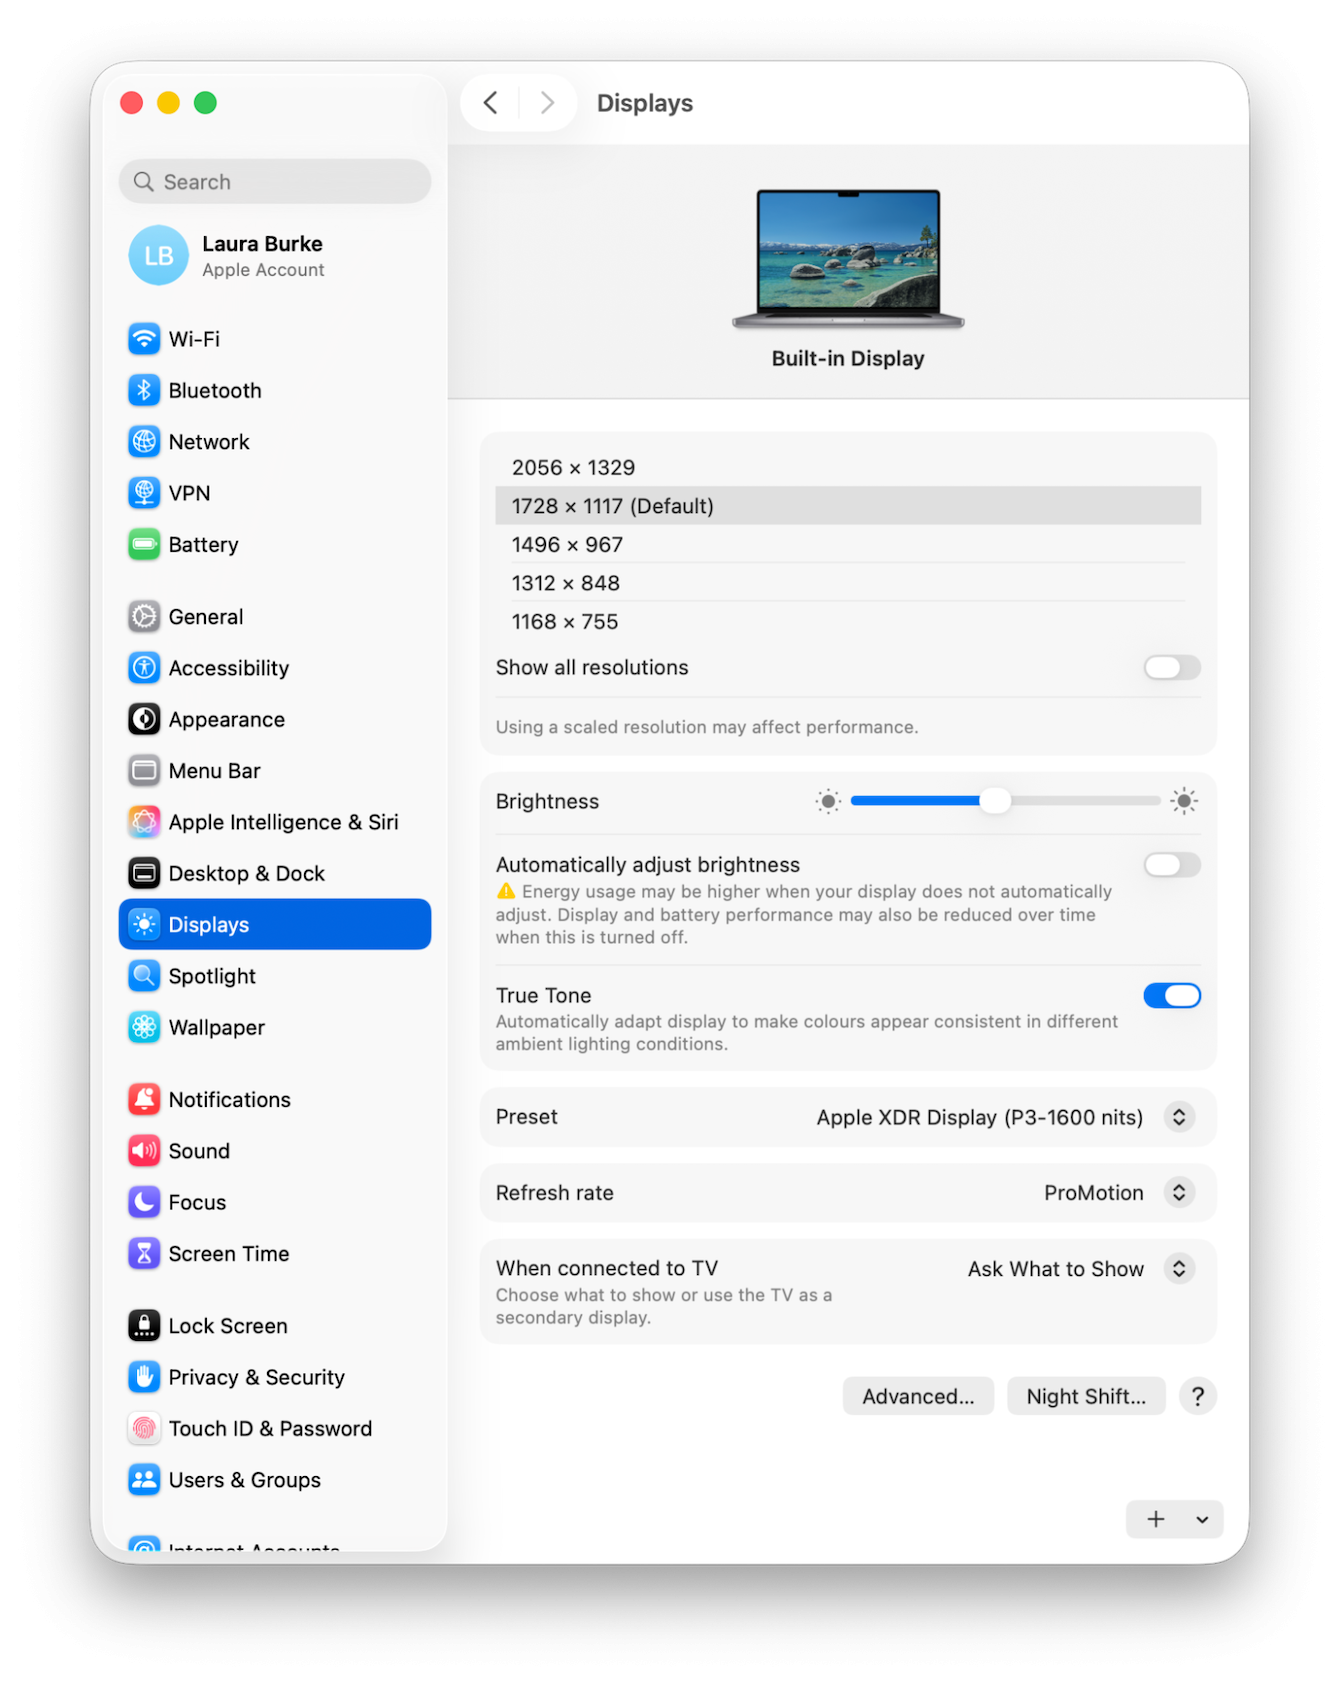Select 1728 × 1117 (Default) resolution
Viewport: 1340px width, 1683px height.
(848, 506)
